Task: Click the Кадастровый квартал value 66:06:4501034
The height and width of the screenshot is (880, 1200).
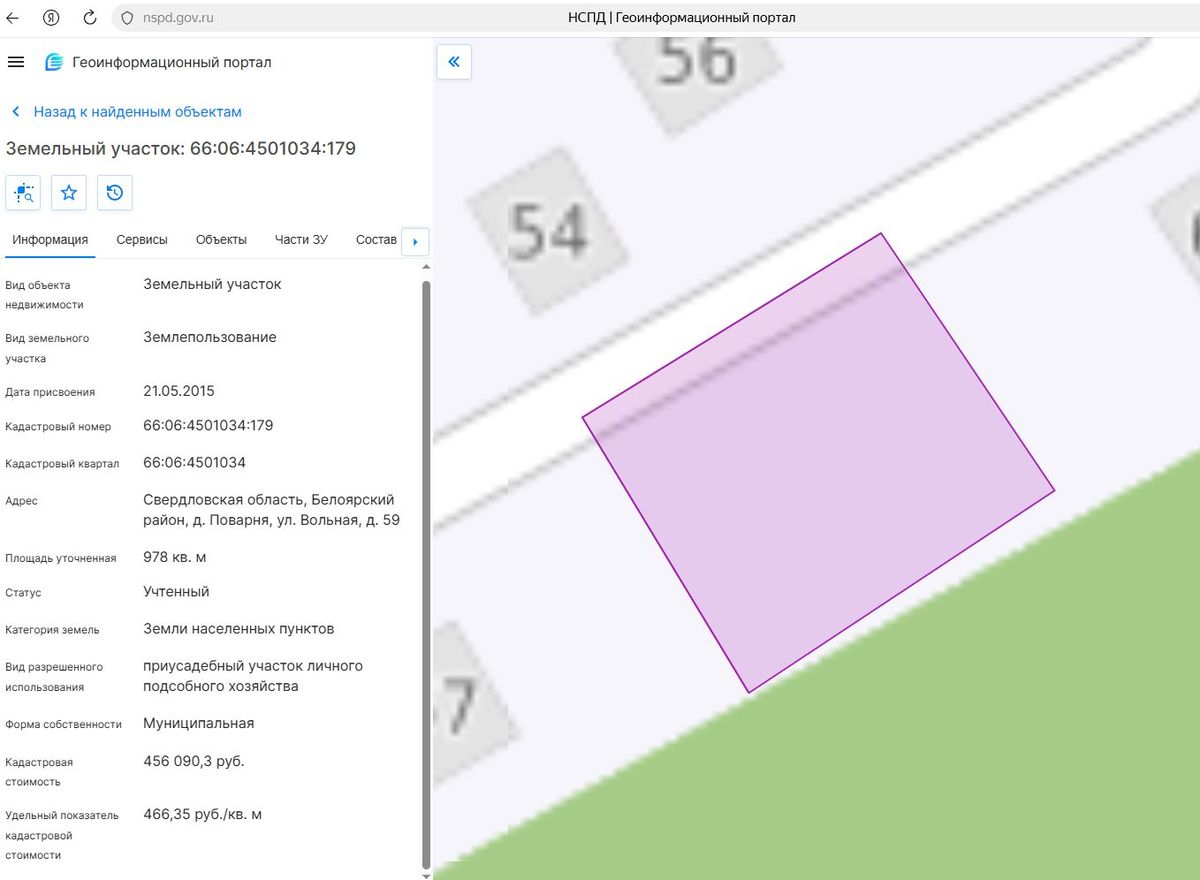Action: pos(194,463)
